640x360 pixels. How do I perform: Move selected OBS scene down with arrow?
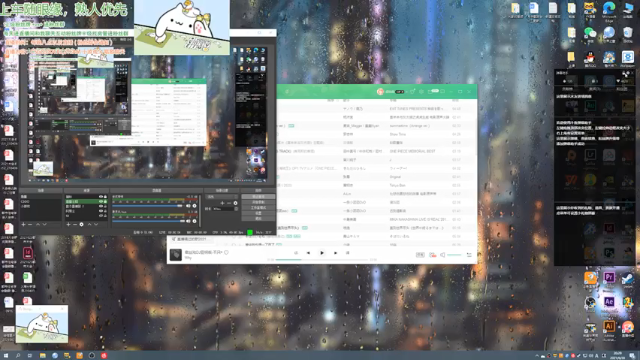[x=44, y=224]
